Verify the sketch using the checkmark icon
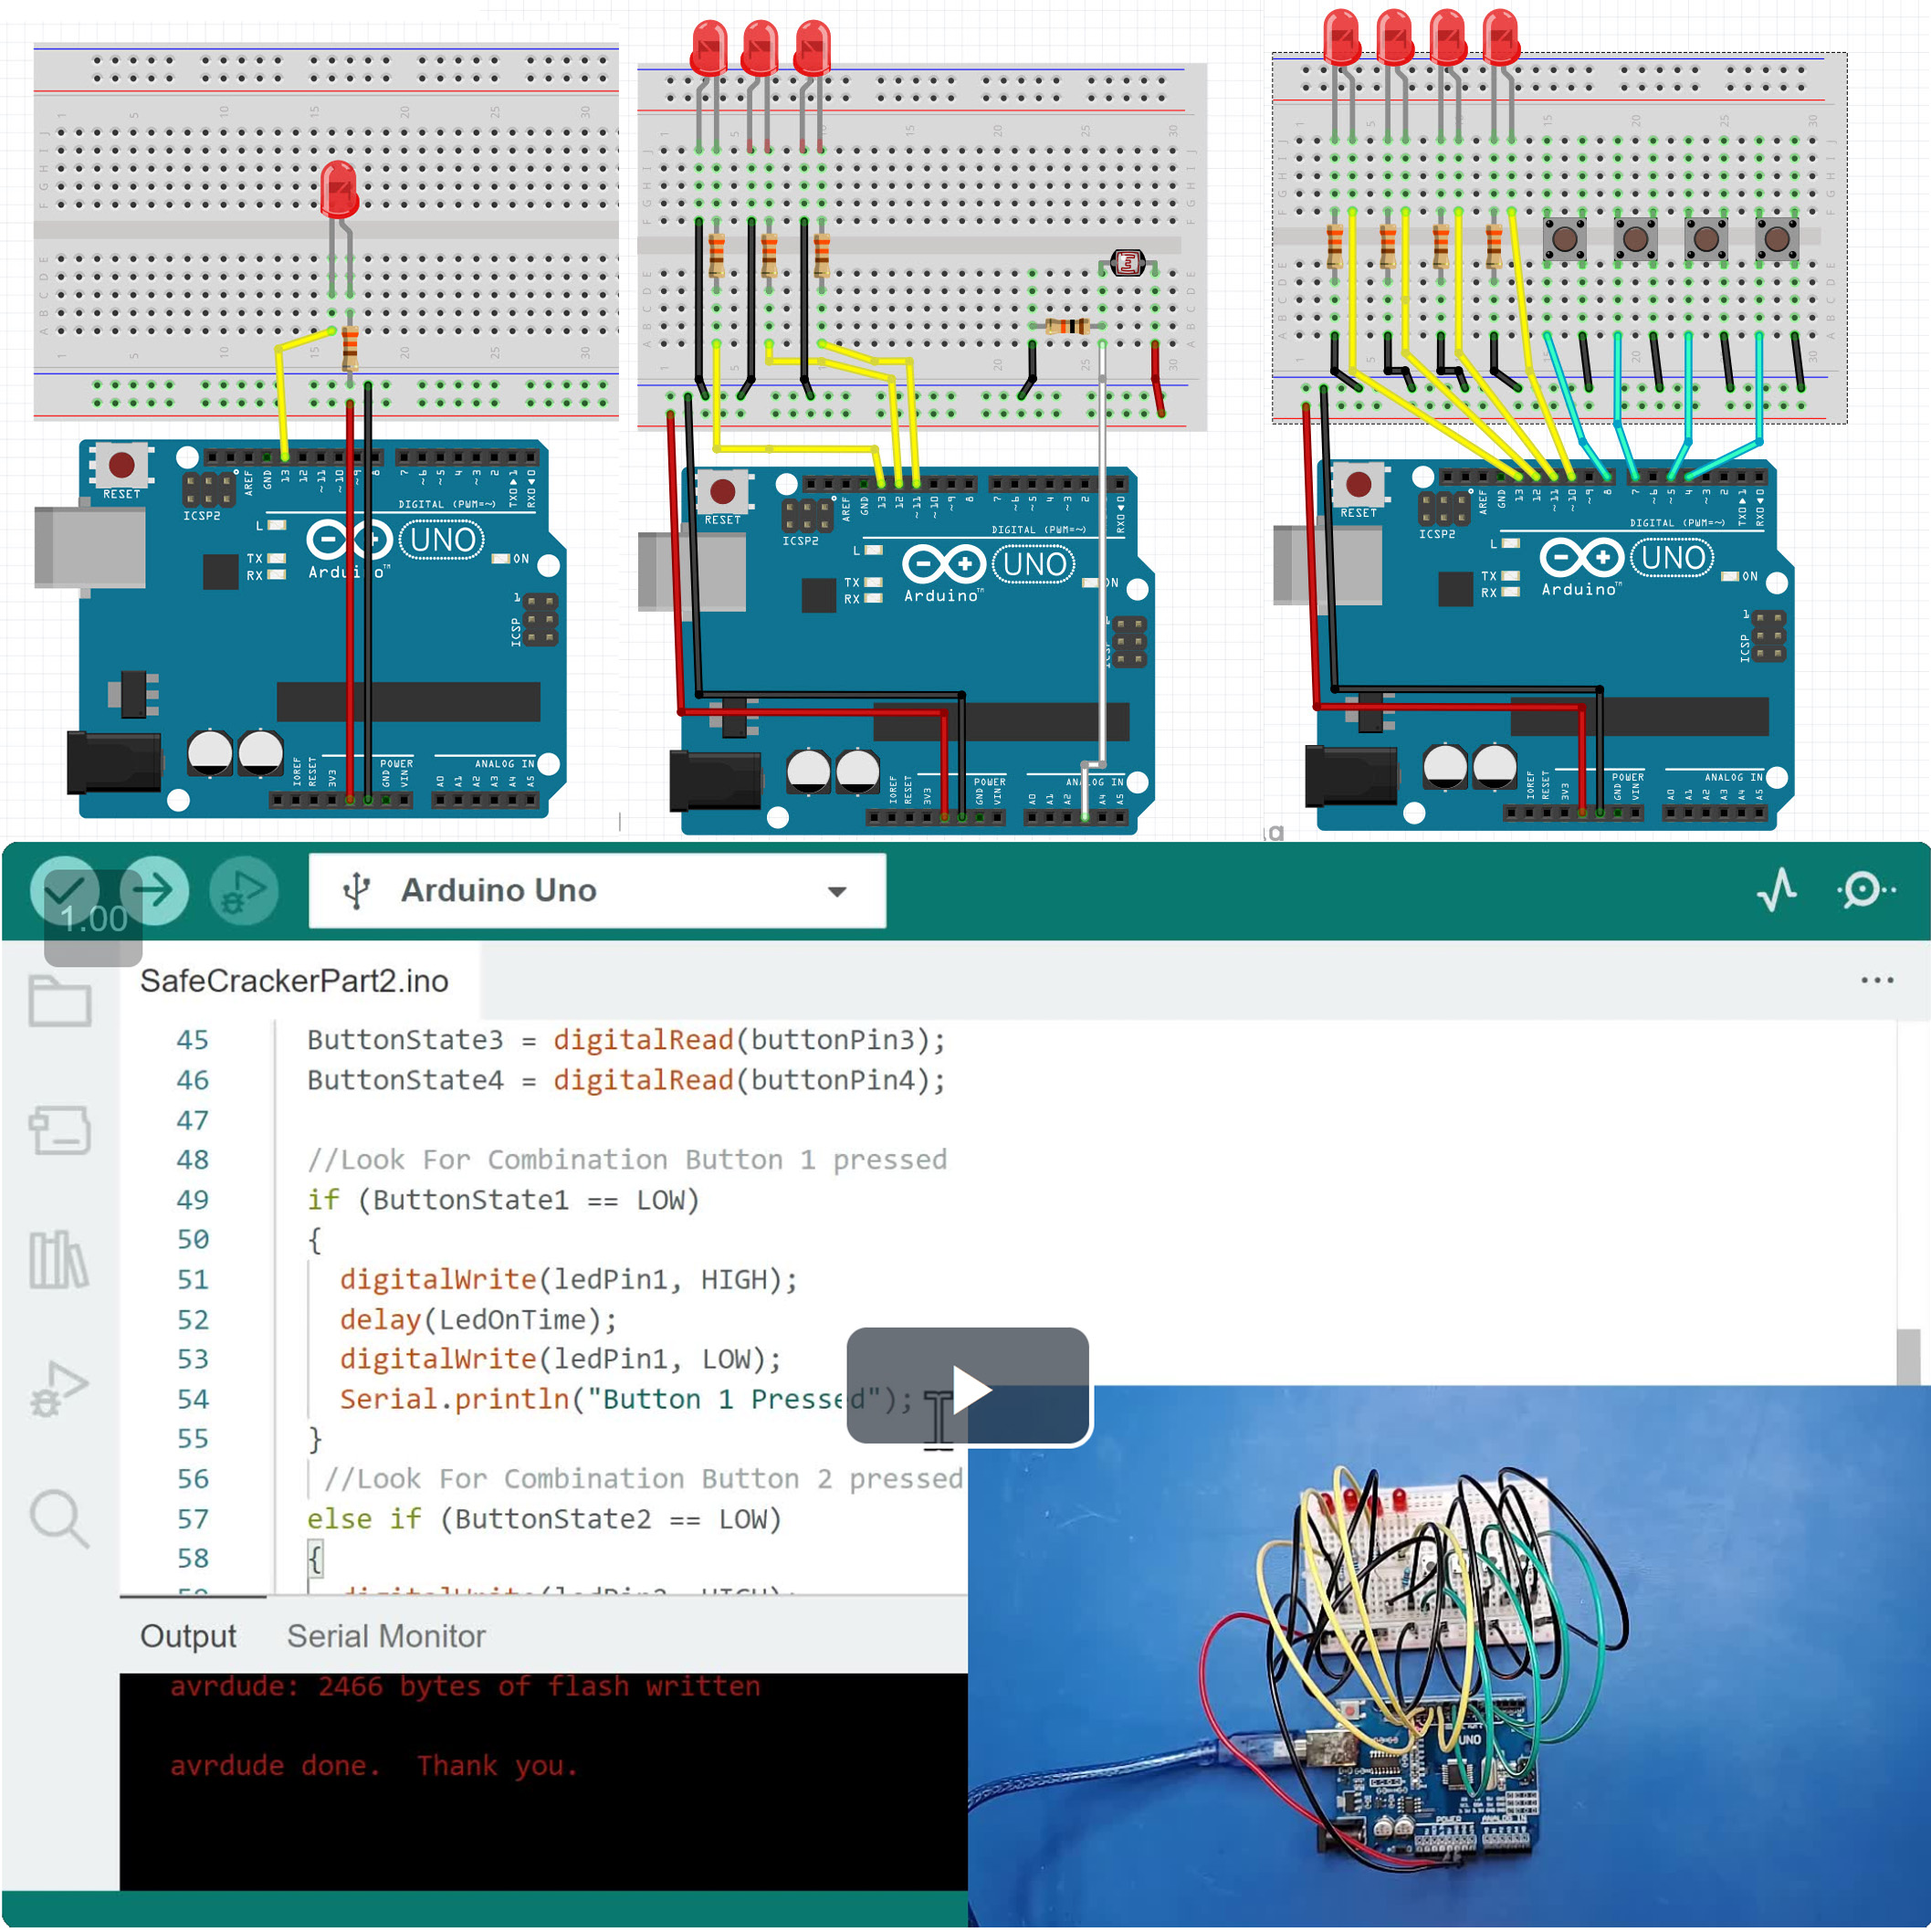This screenshot has height=1932, width=1931. click(x=67, y=890)
